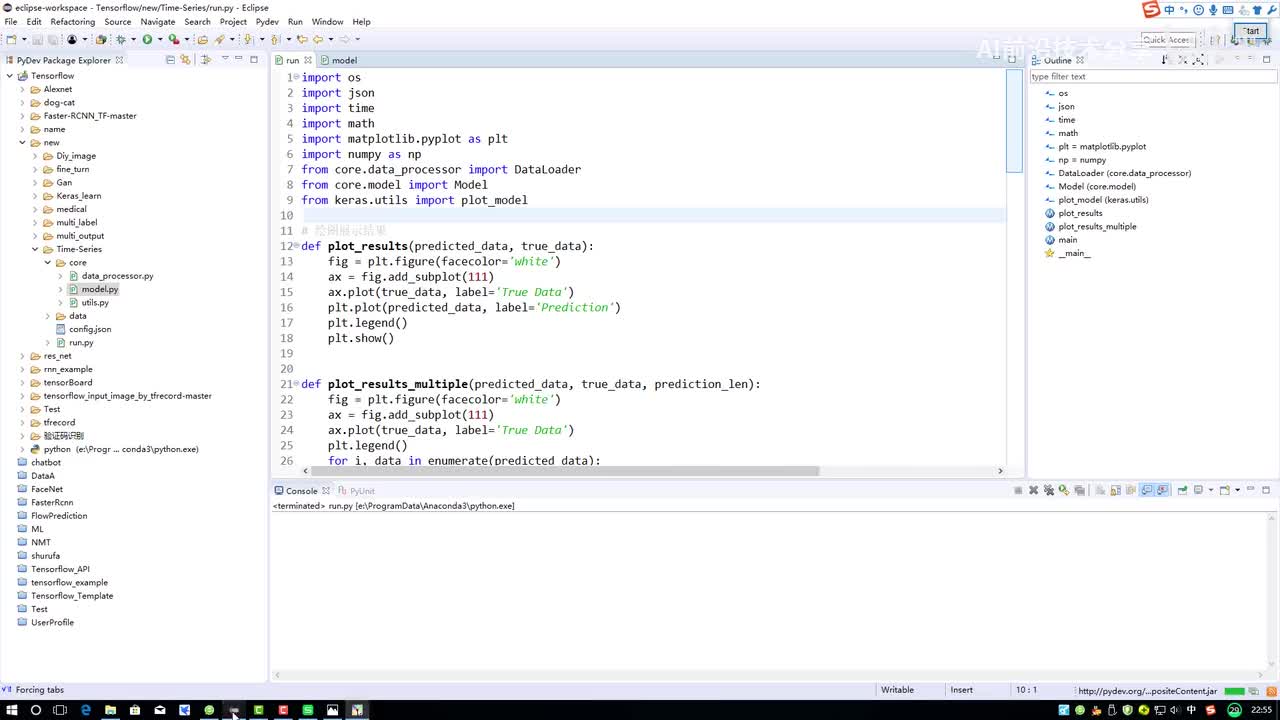Click Display Selected Console icon
Image resolution: width=1280 pixels, height=720 pixels.
[1199, 490]
